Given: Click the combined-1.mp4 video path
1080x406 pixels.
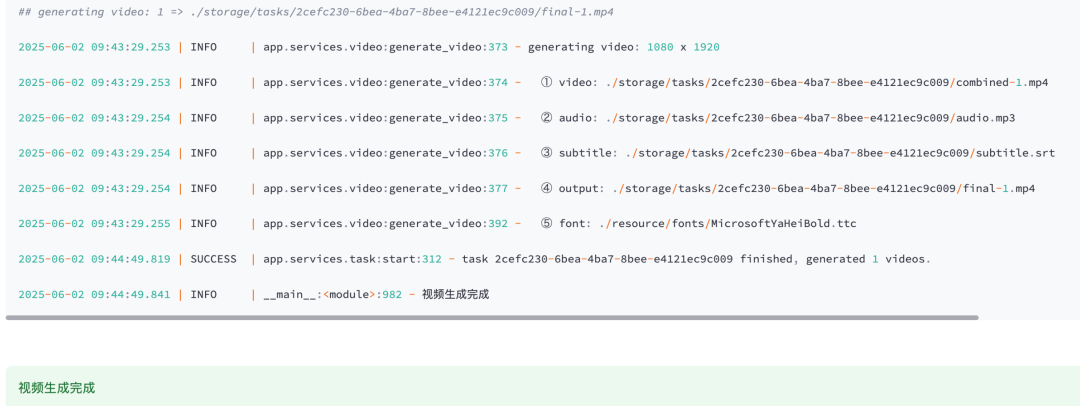Looking at the screenshot, I should pyautogui.click(x=827, y=82).
